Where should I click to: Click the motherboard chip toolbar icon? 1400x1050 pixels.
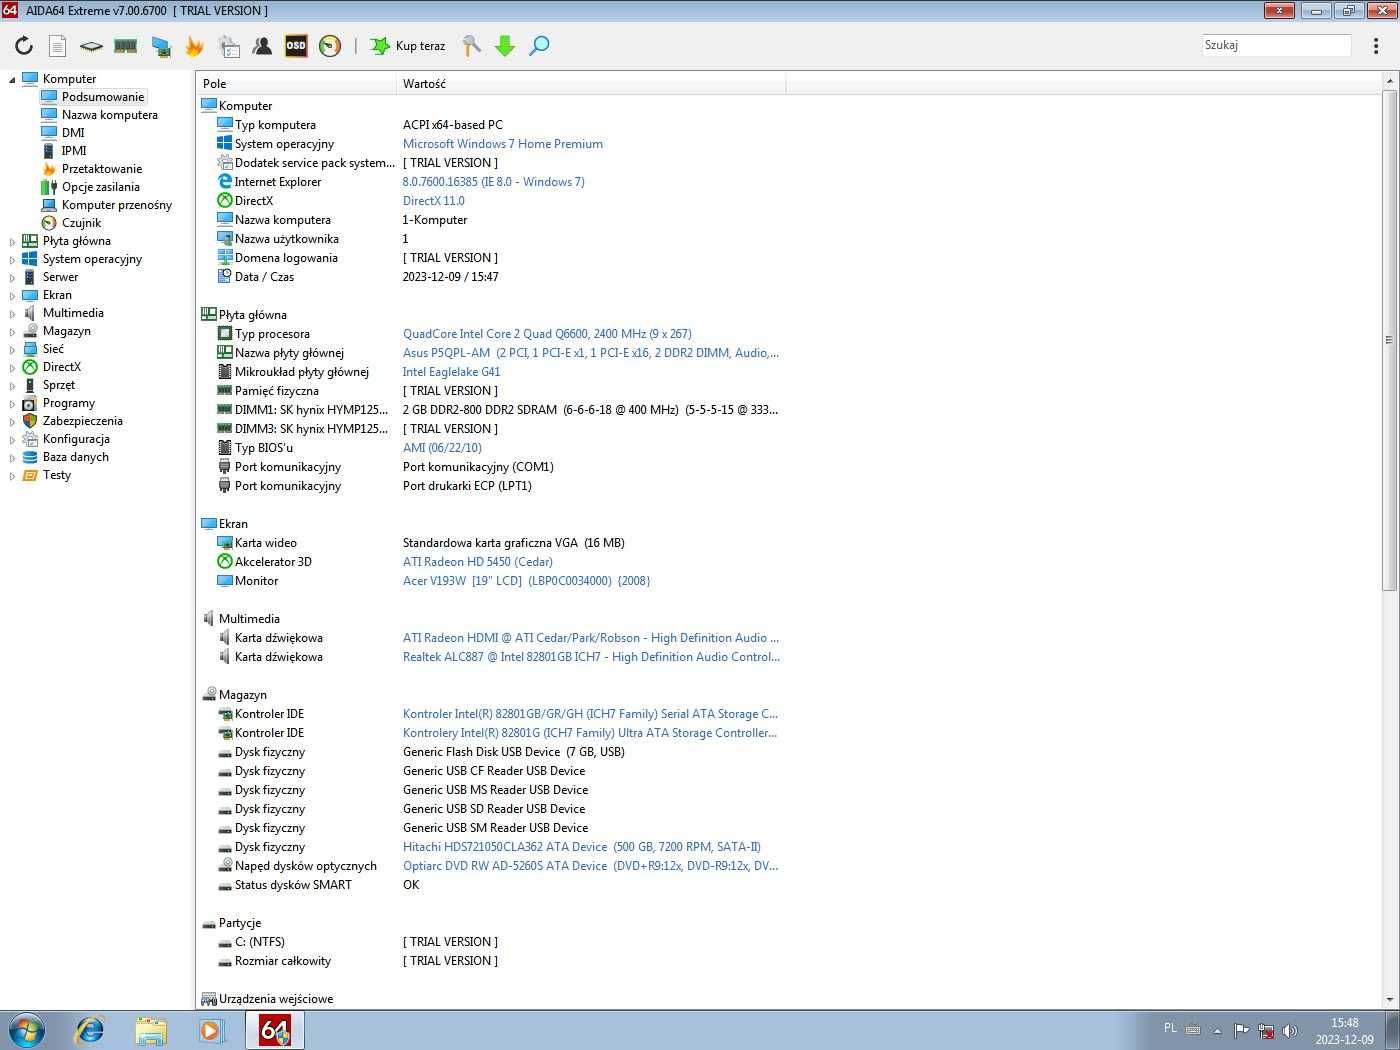(91, 46)
